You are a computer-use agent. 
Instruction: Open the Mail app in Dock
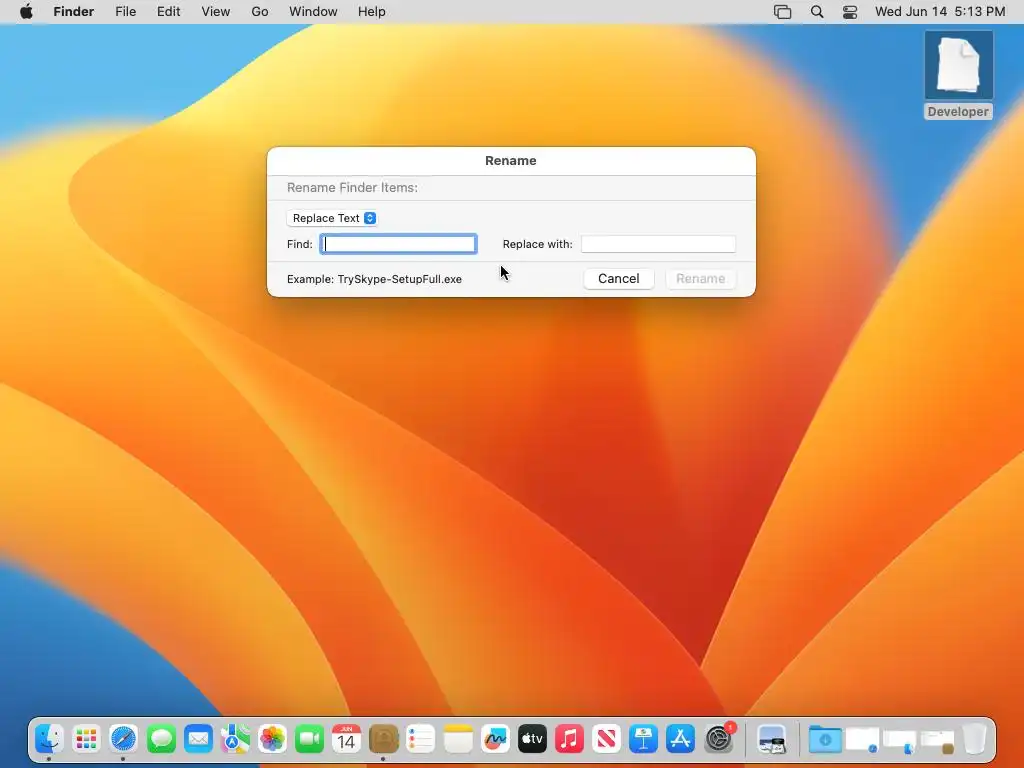point(198,739)
